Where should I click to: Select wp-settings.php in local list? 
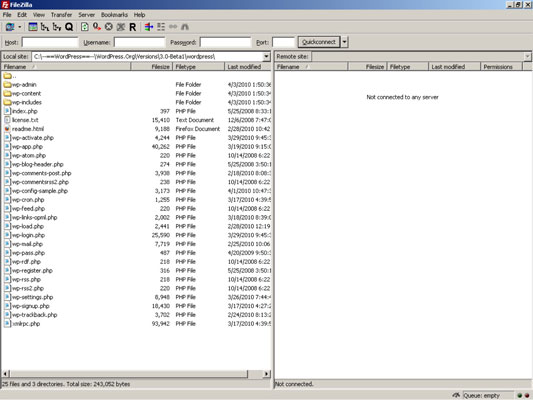point(33,297)
